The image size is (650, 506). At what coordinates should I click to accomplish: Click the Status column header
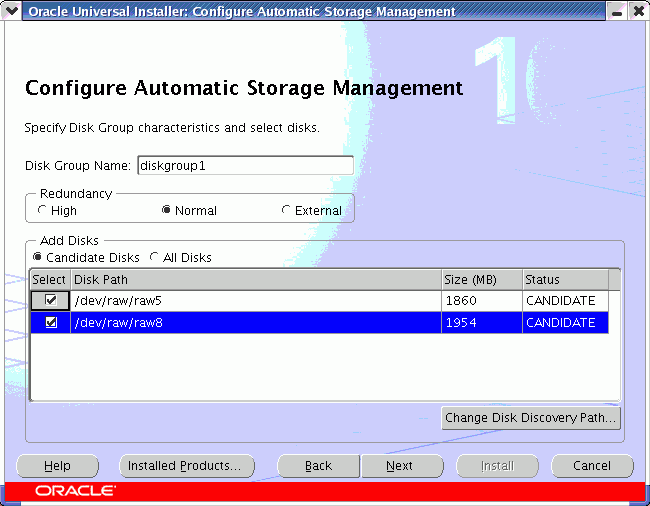[x=564, y=279]
